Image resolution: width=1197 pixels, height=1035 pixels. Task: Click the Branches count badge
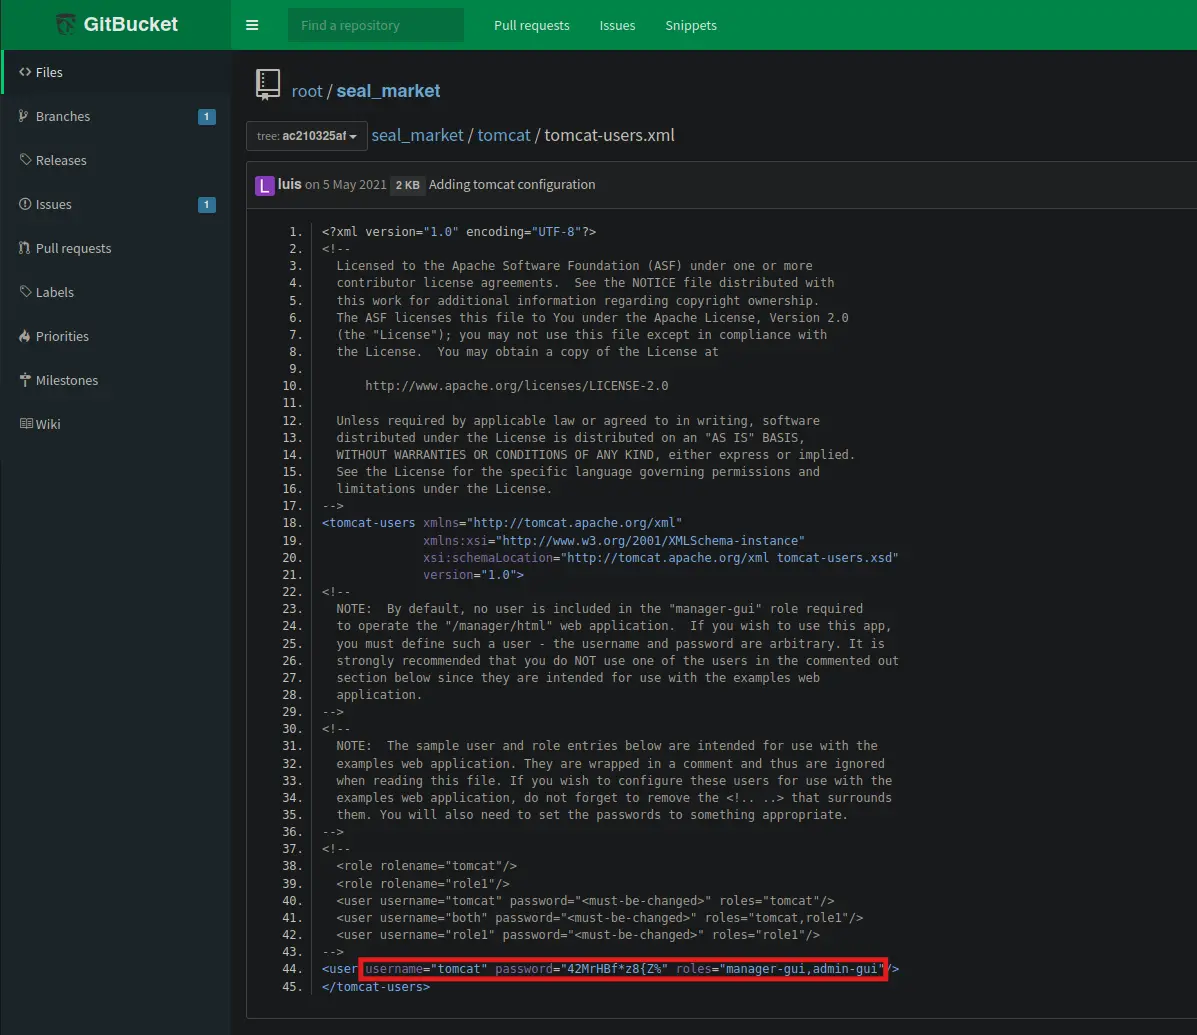pos(206,117)
